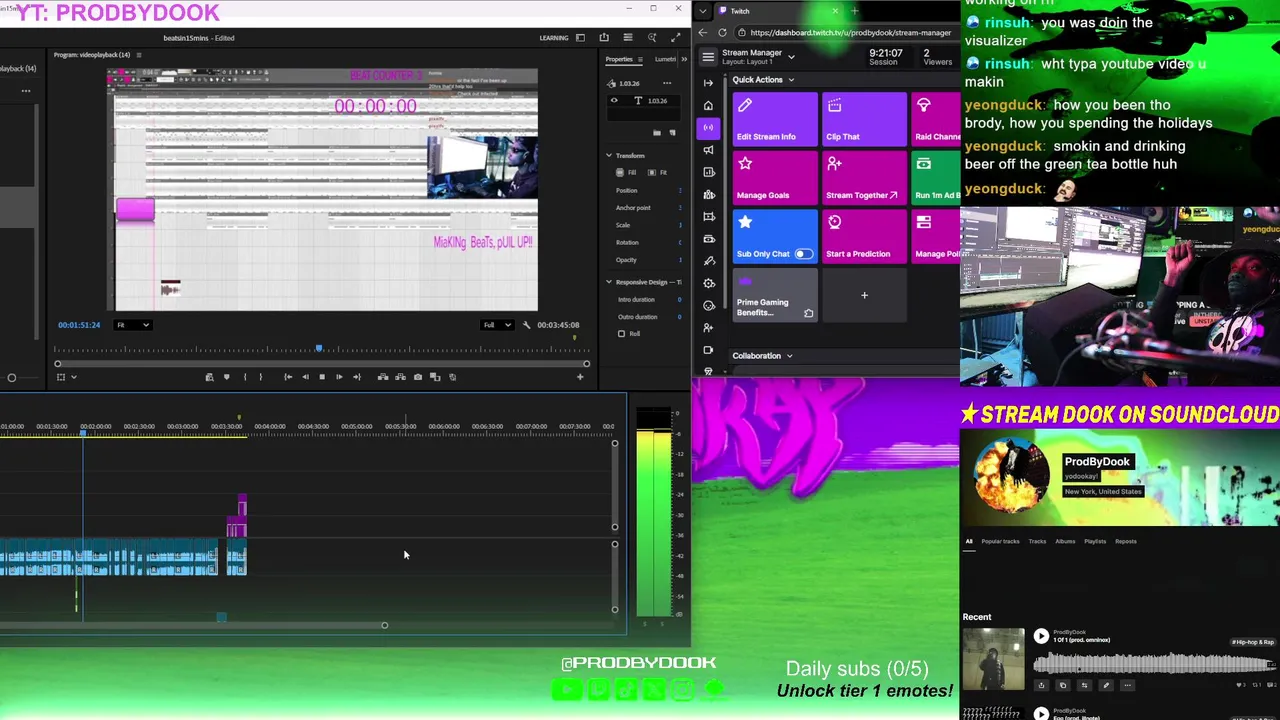Reload the Twitch dashboard page
Screen dimensions: 1280x720
pos(722,33)
